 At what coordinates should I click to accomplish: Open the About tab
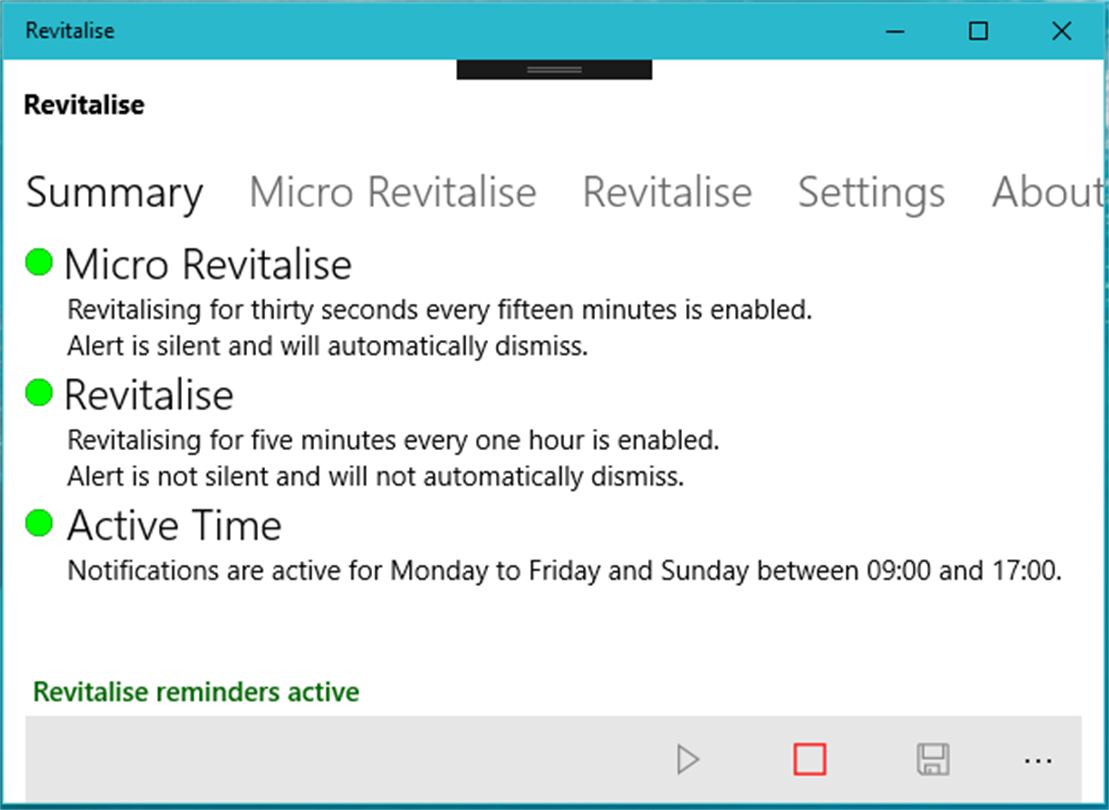(x=1048, y=192)
